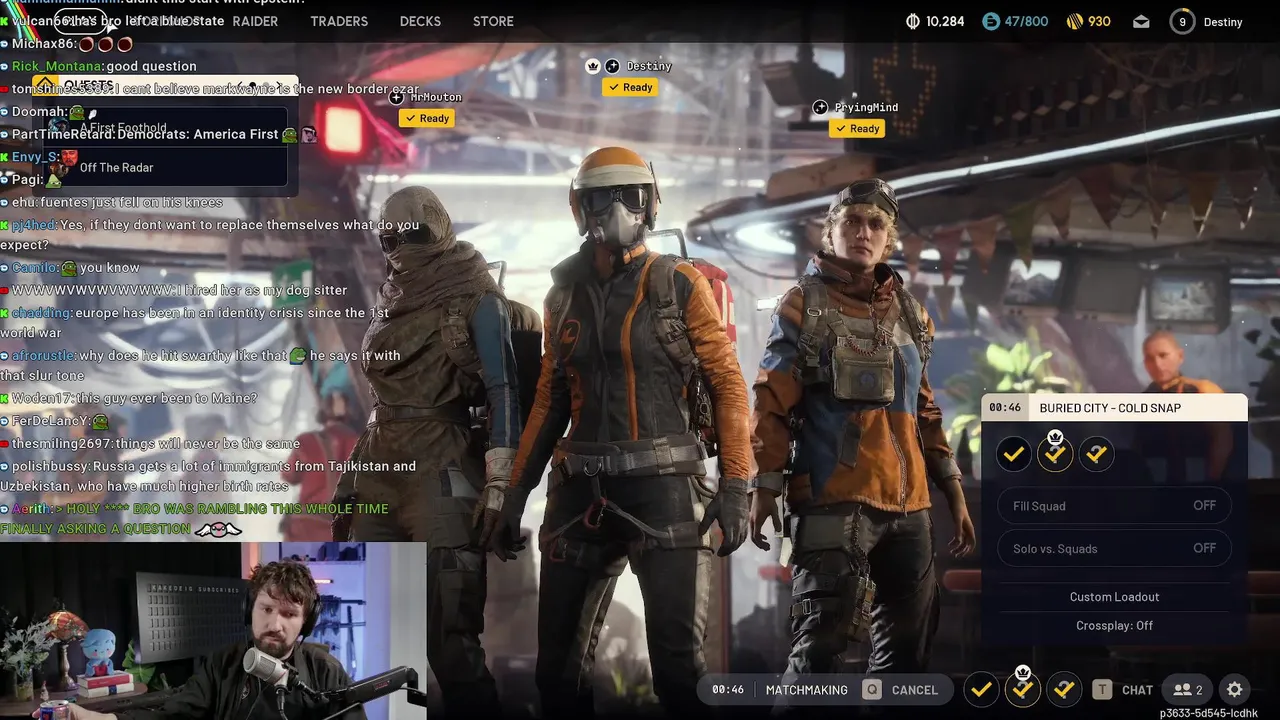Click the Quests panel header
Viewport: 1280px width, 720px height.
(165, 85)
